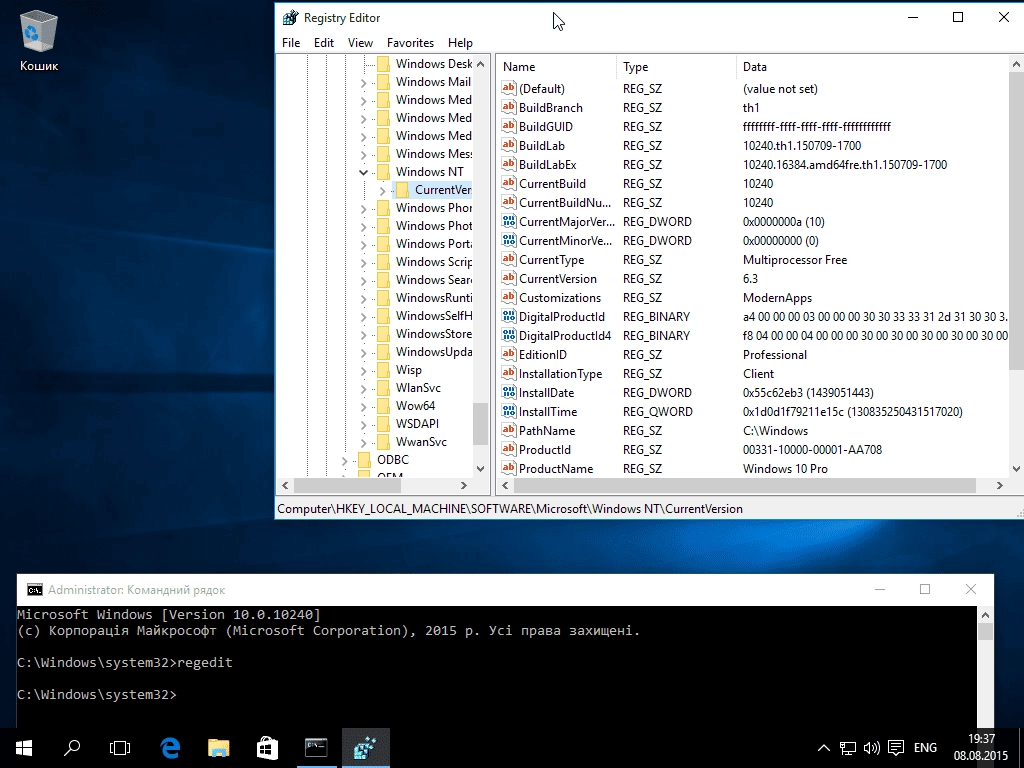The height and width of the screenshot is (768, 1024).
Task: Expand the WwanSvc tree node
Action: [364, 442]
